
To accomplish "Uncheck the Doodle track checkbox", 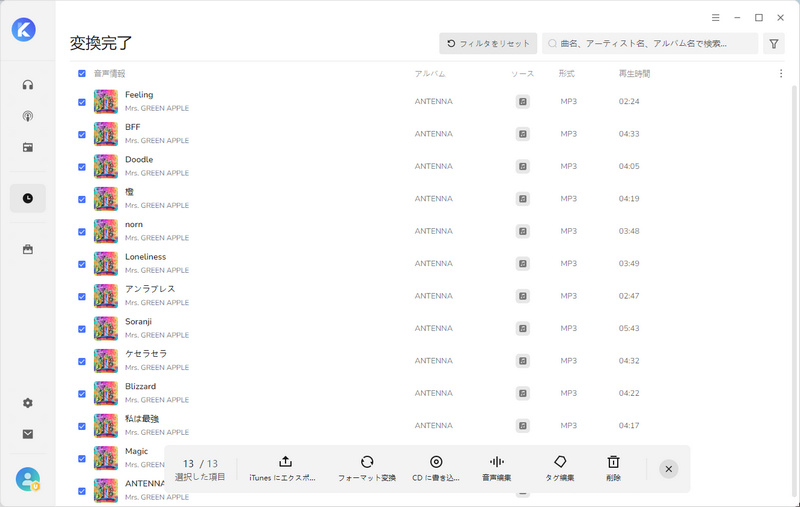I will [x=82, y=167].
